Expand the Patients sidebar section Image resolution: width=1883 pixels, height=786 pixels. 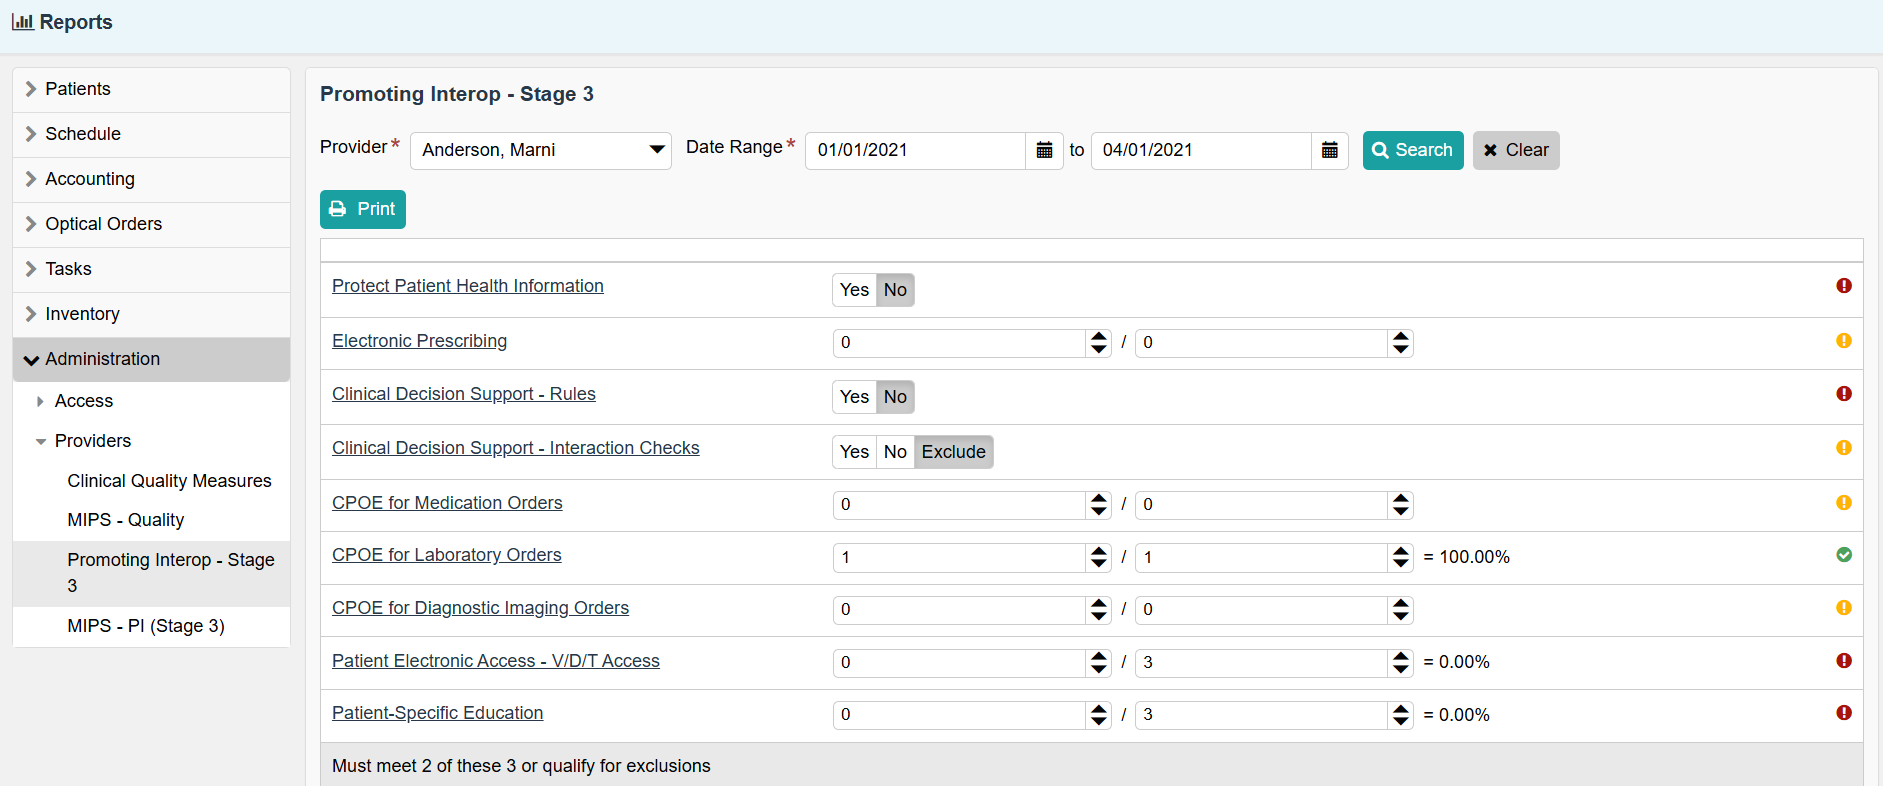tap(77, 89)
